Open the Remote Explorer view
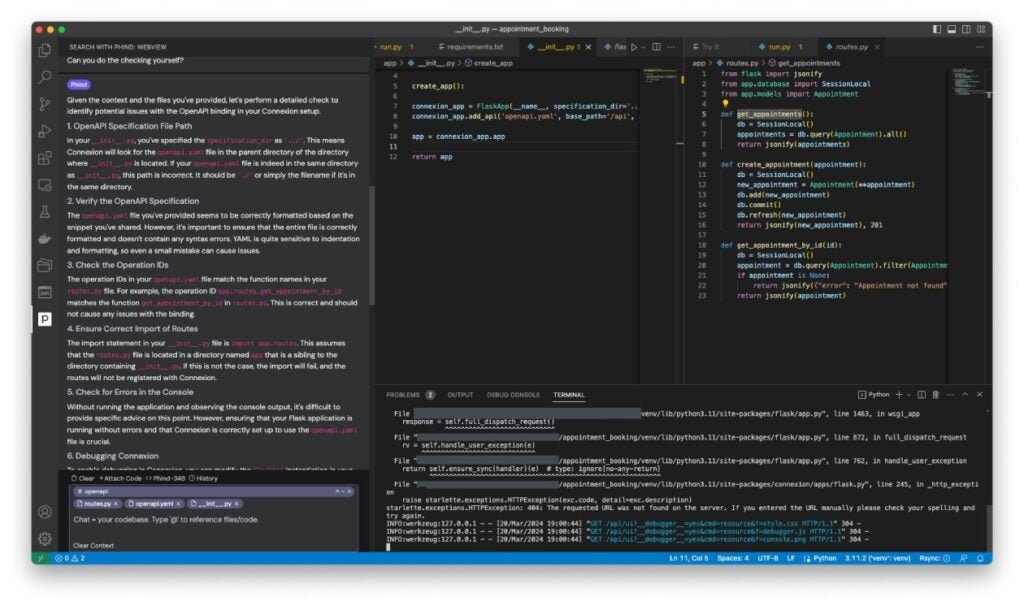1024x606 pixels. point(44,185)
